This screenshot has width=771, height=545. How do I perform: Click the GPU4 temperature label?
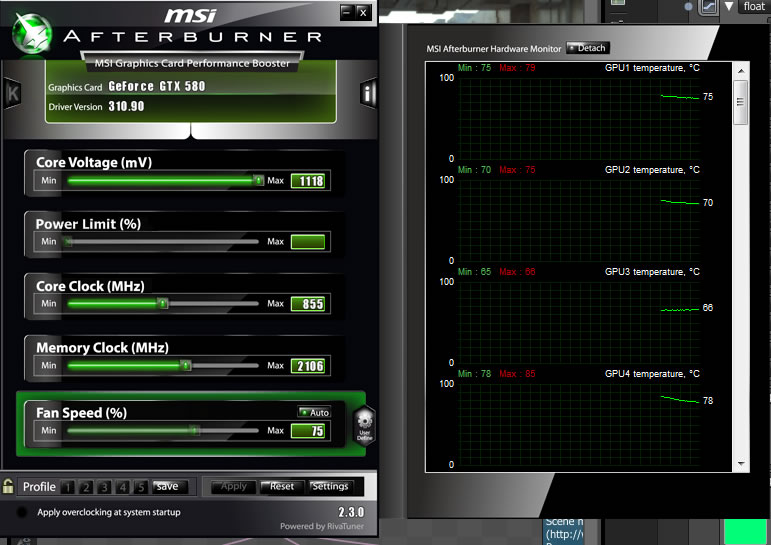pyautogui.click(x=652, y=373)
